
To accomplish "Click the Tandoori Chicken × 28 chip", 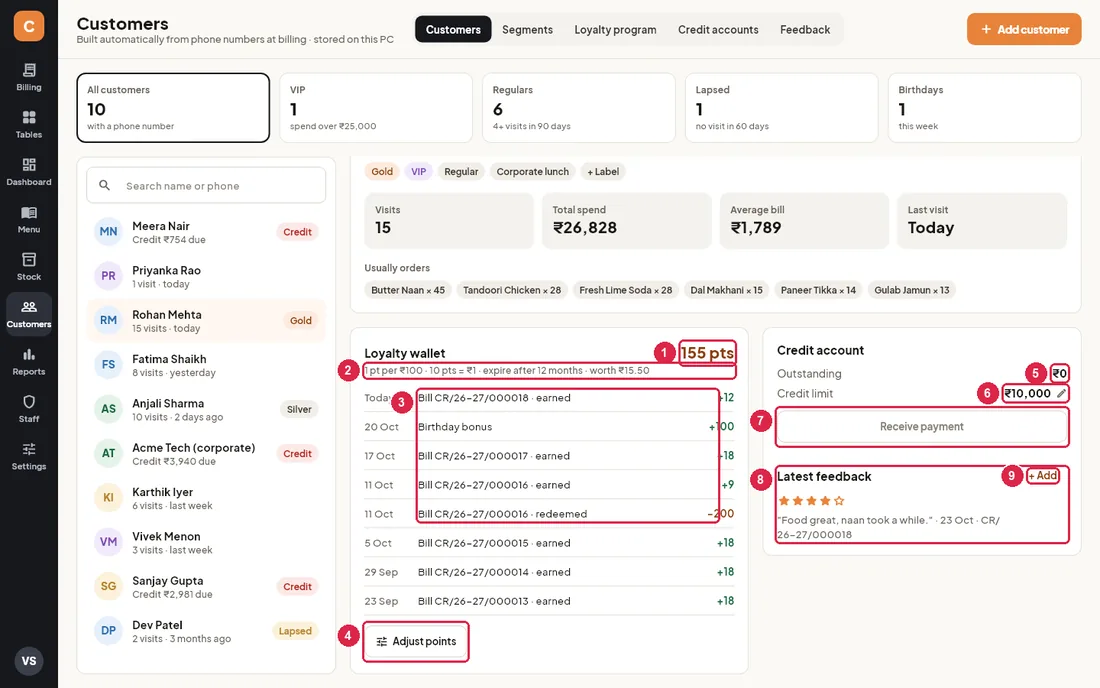I will [x=512, y=290].
